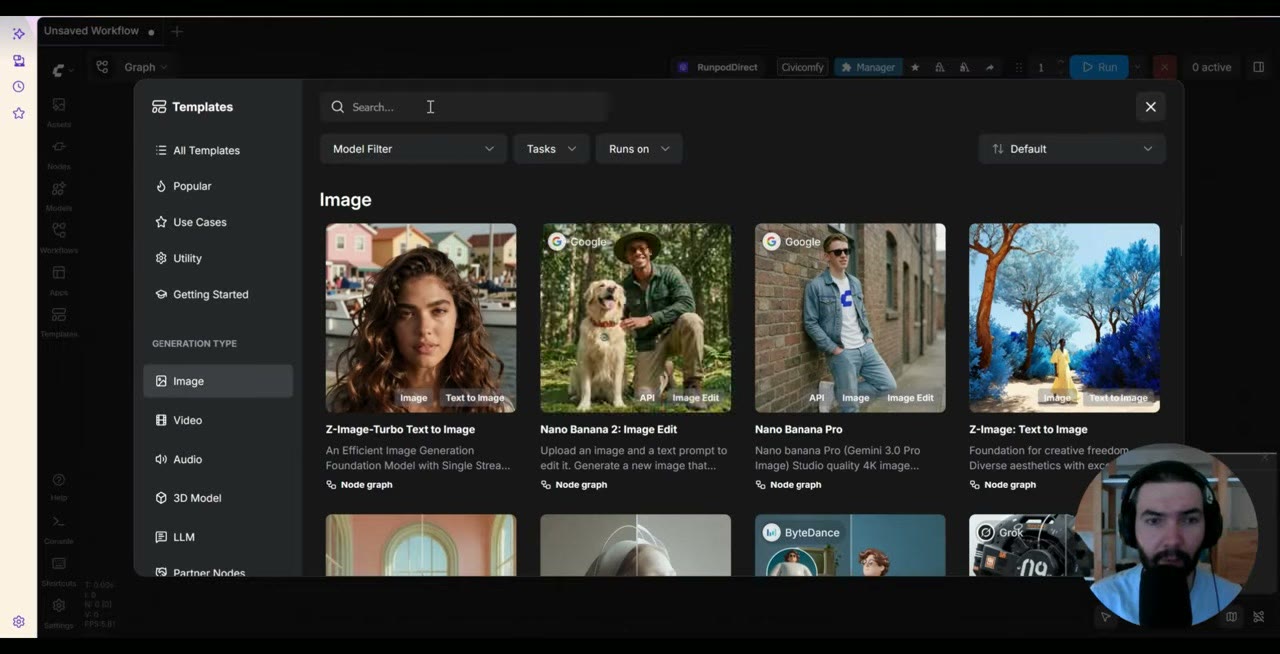Click the 0 active queue indicator
Screen dimensions: 1280x654
[1211, 67]
